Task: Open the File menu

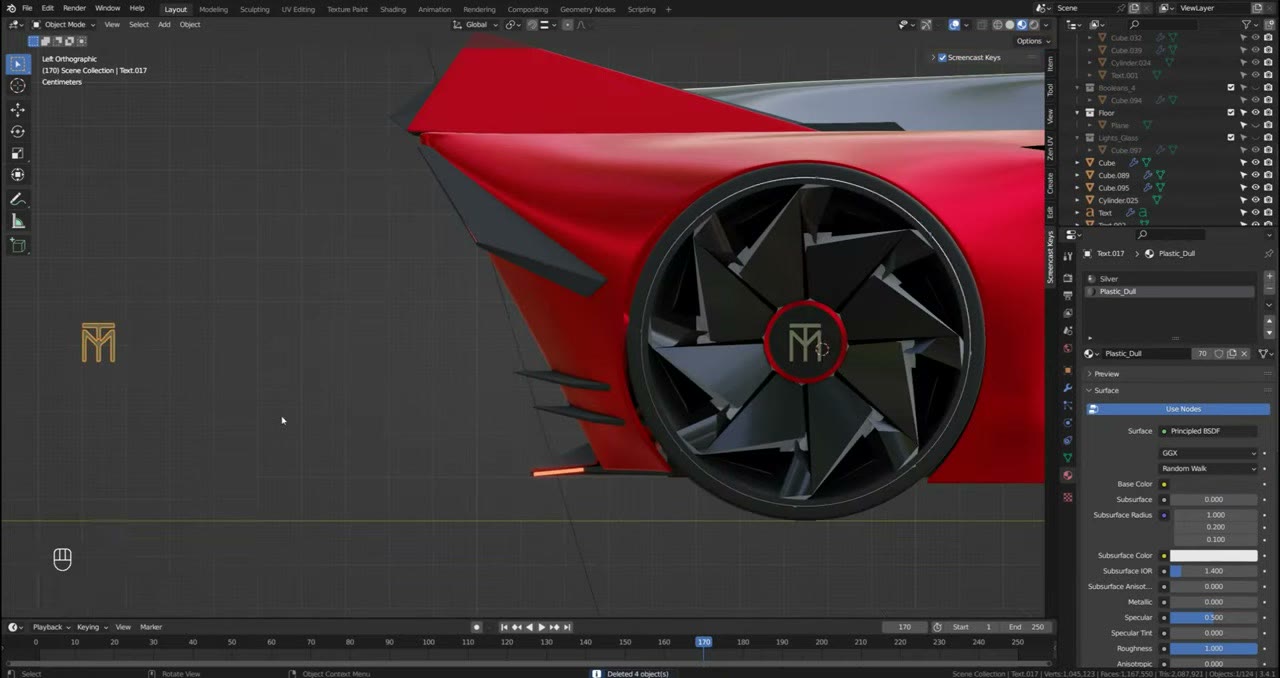Action: coord(27,8)
